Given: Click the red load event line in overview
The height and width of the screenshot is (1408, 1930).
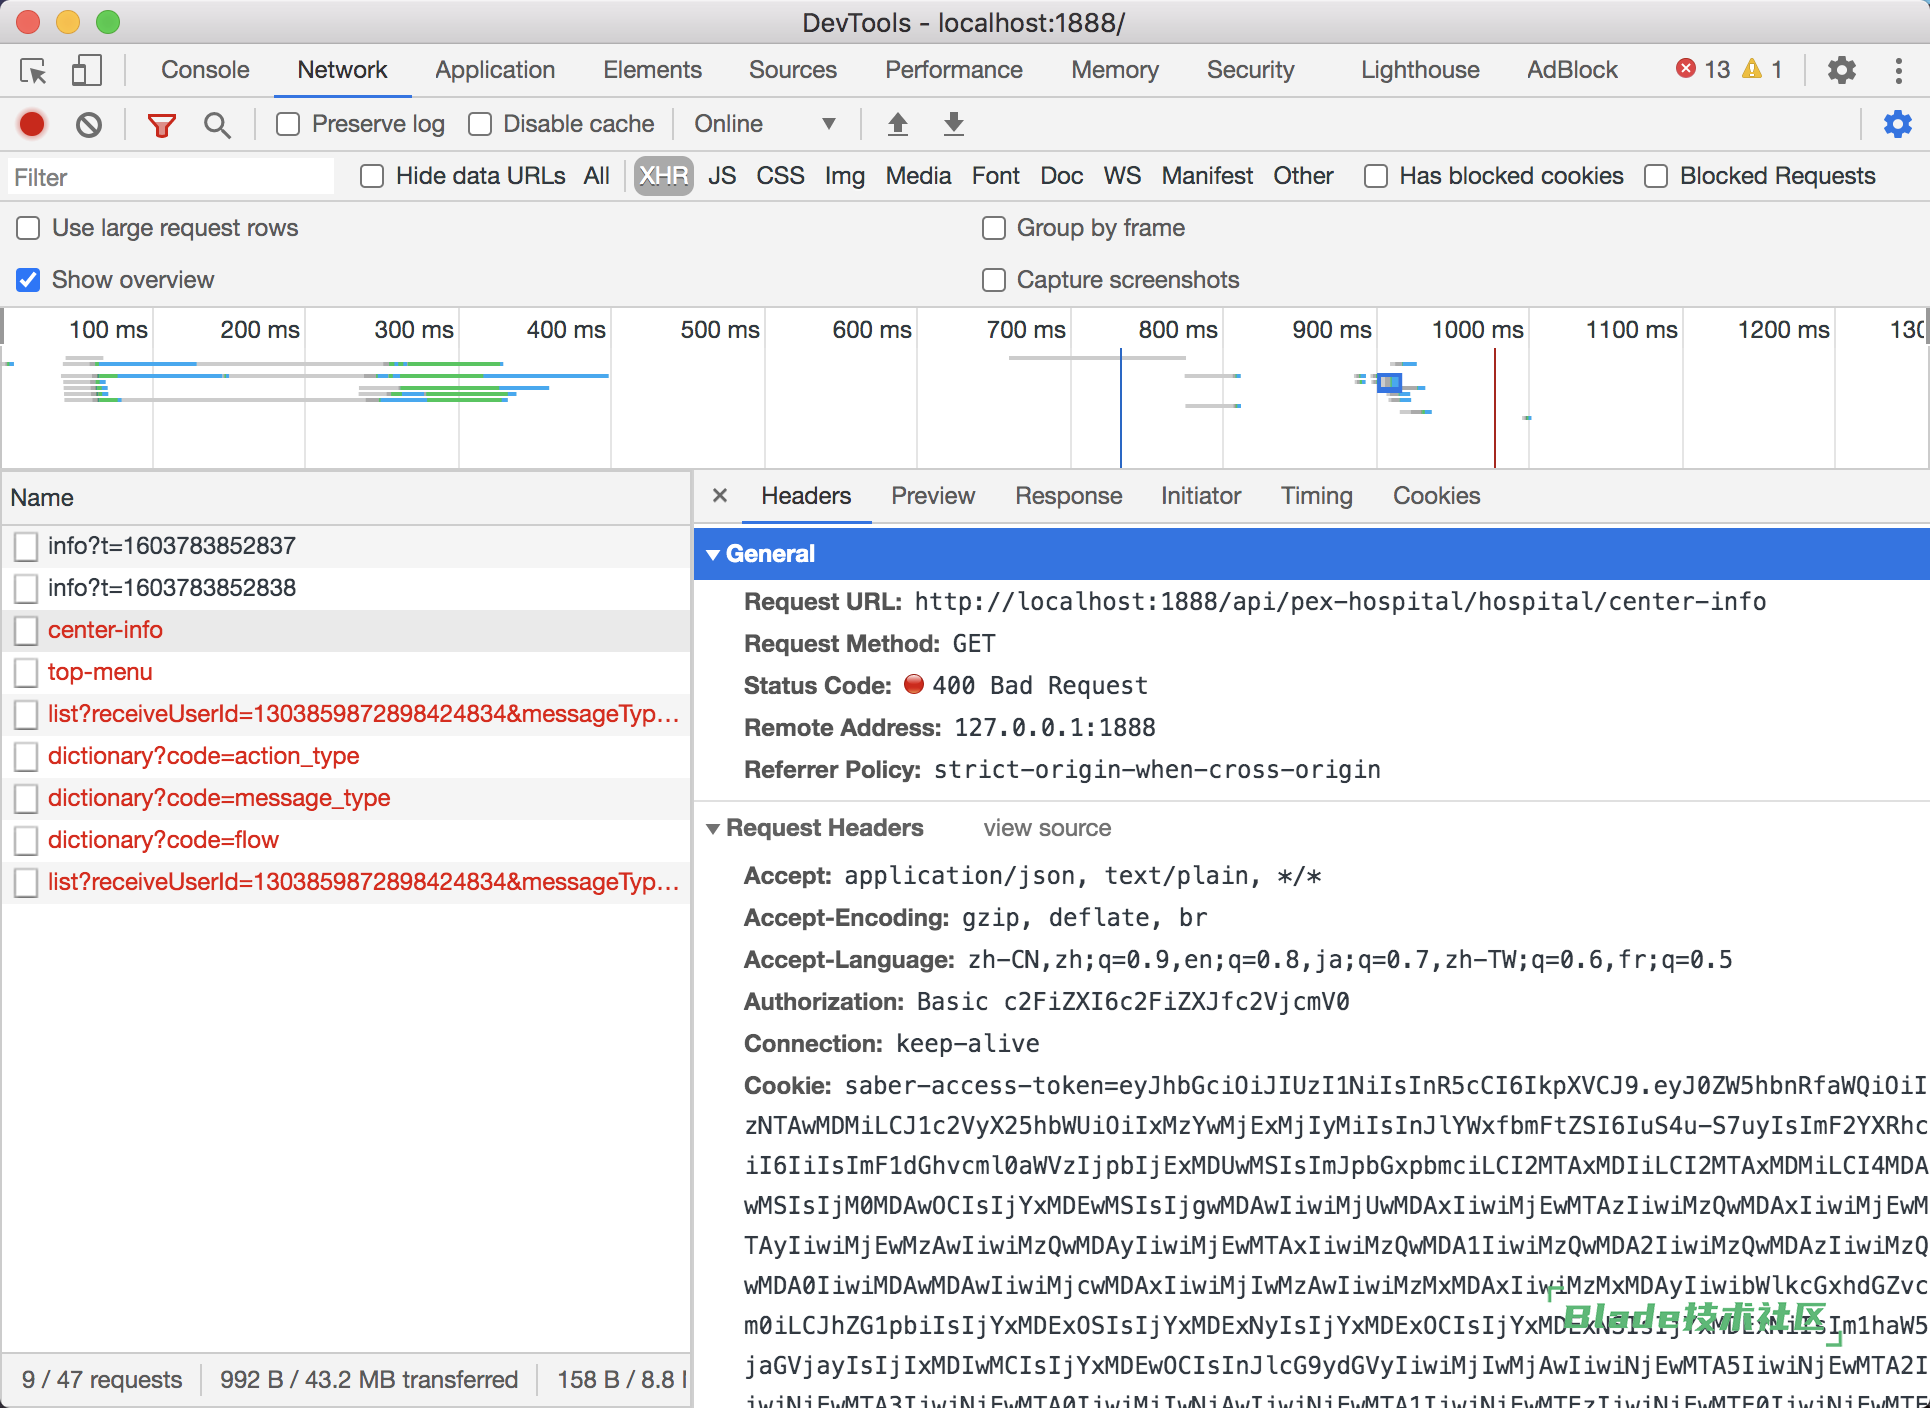Looking at the screenshot, I should click(1495, 408).
